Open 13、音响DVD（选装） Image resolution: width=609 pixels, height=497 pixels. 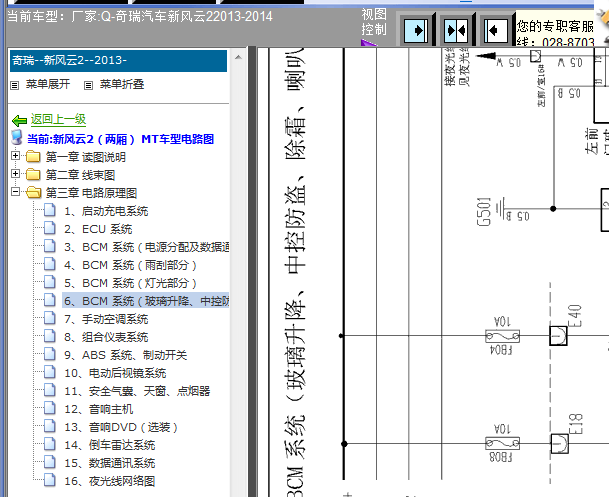(121, 427)
